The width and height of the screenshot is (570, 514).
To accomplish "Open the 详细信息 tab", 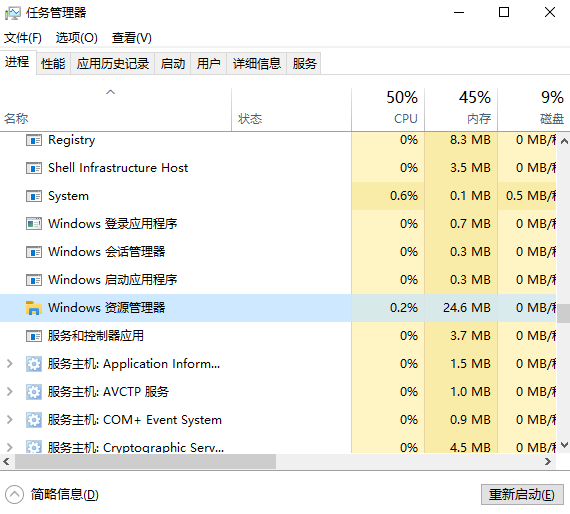I will [257, 64].
